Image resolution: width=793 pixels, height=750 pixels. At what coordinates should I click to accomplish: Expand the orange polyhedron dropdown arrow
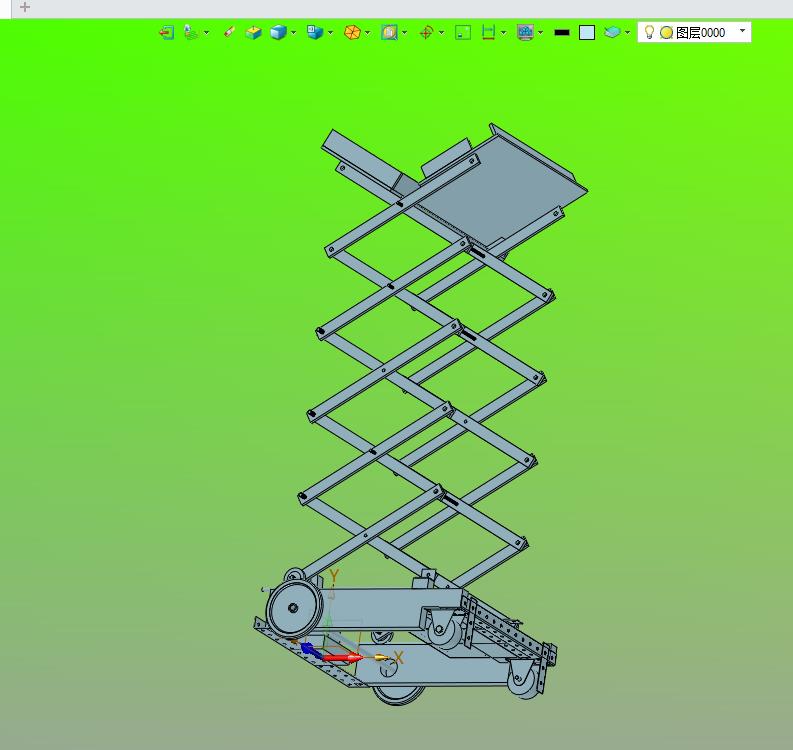(367, 32)
